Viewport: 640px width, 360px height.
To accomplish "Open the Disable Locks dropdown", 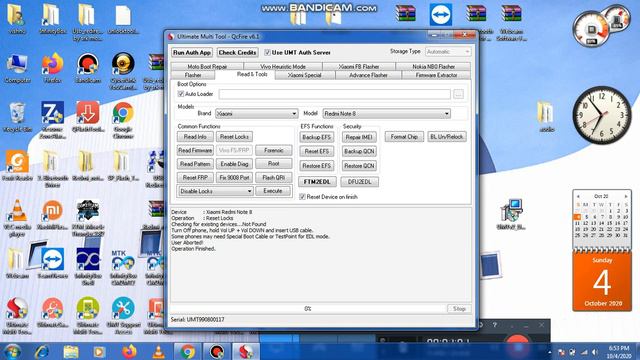I will [x=216, y=191].
